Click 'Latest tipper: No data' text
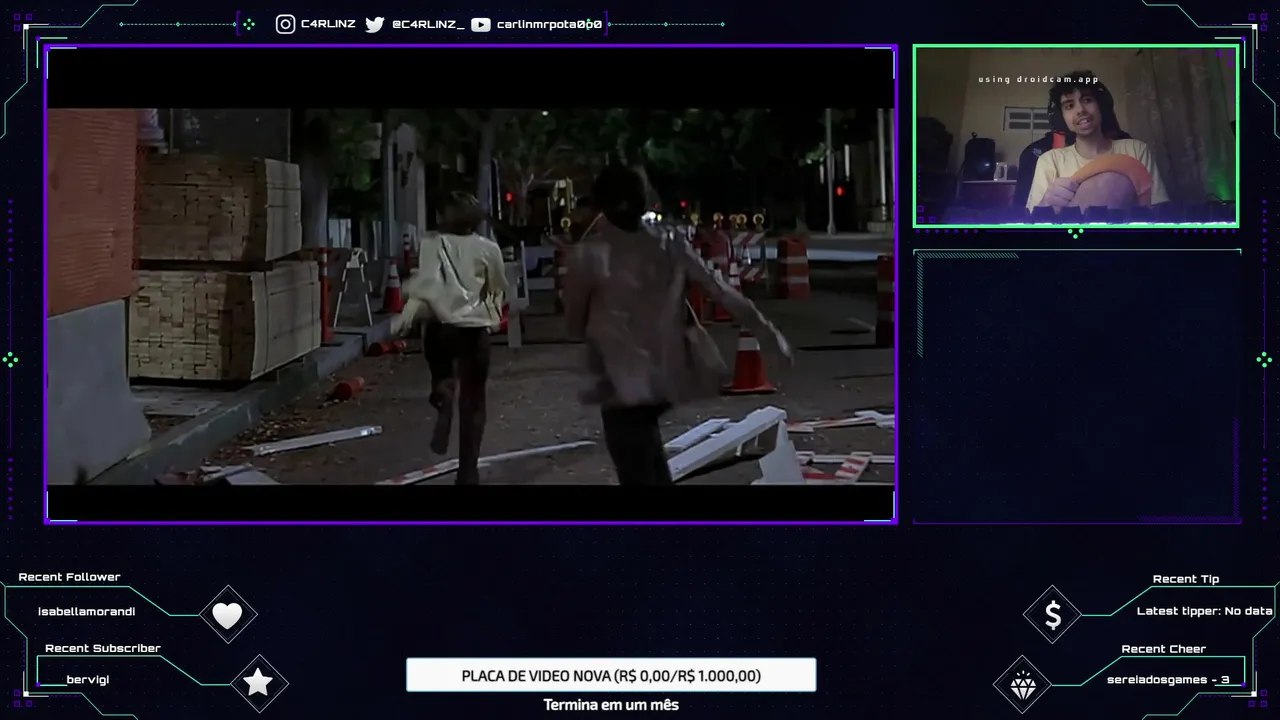The image size is (1280, 720). point(1205,611)
